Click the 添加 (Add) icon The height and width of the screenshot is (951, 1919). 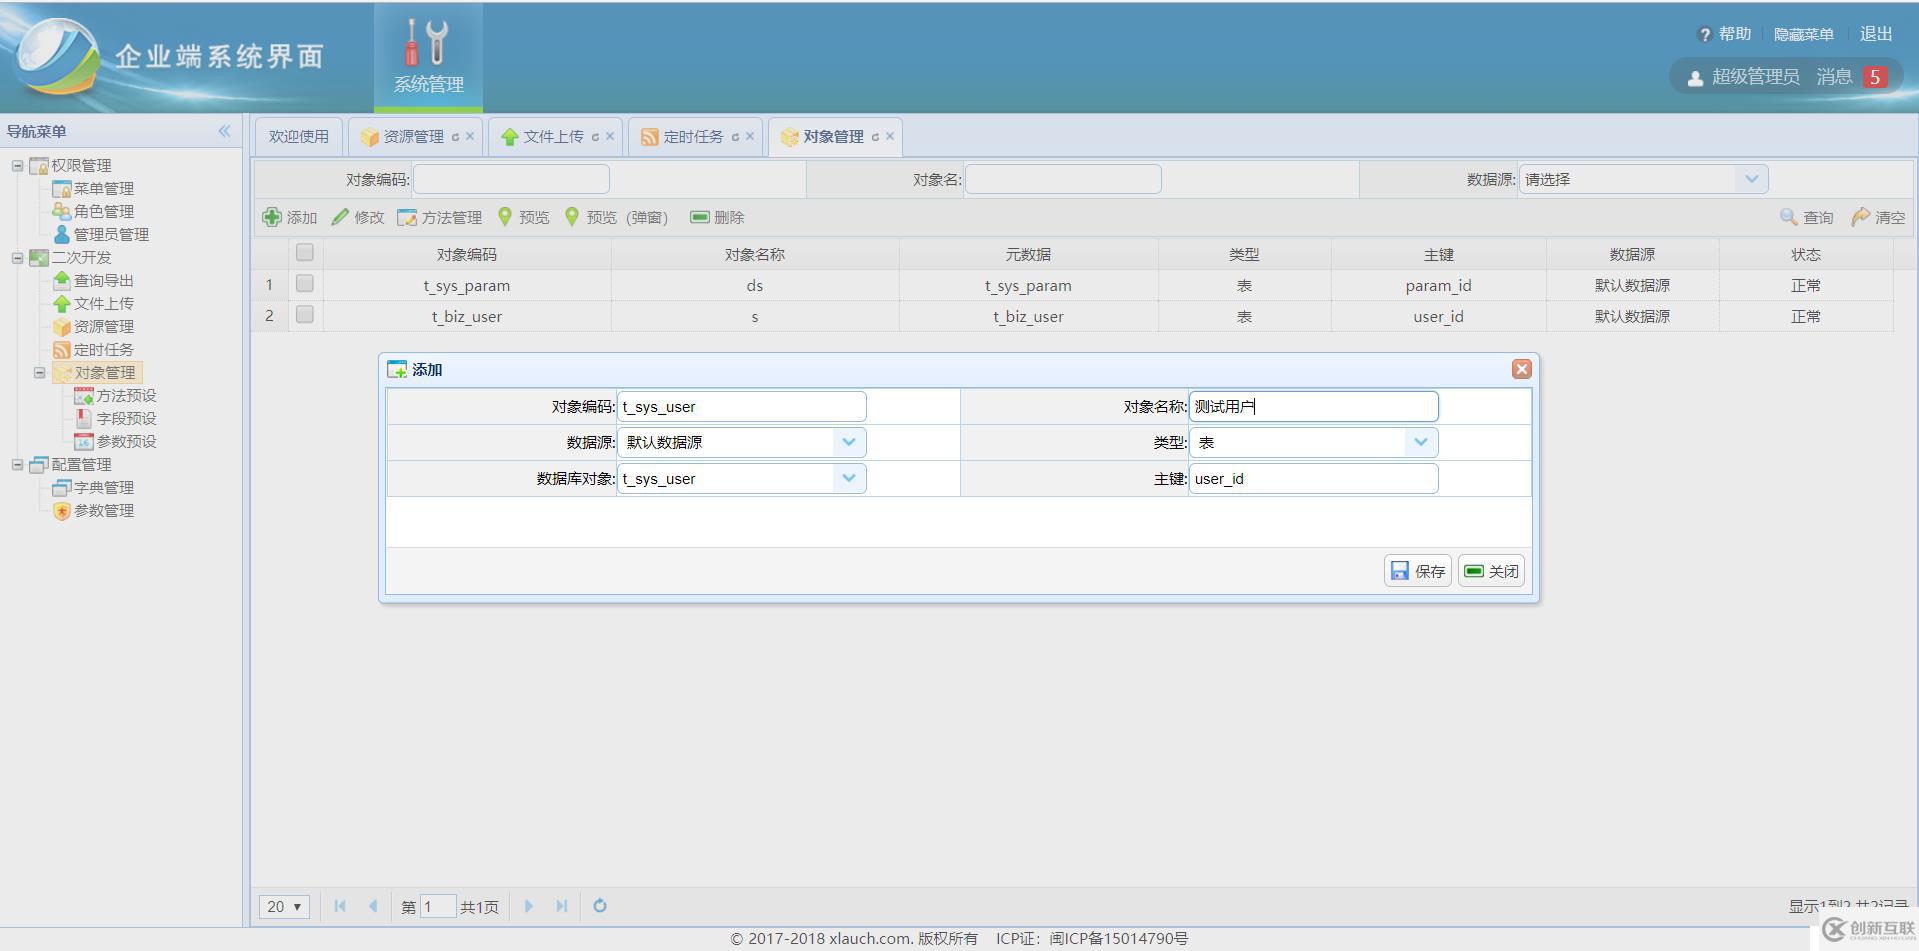272,216
